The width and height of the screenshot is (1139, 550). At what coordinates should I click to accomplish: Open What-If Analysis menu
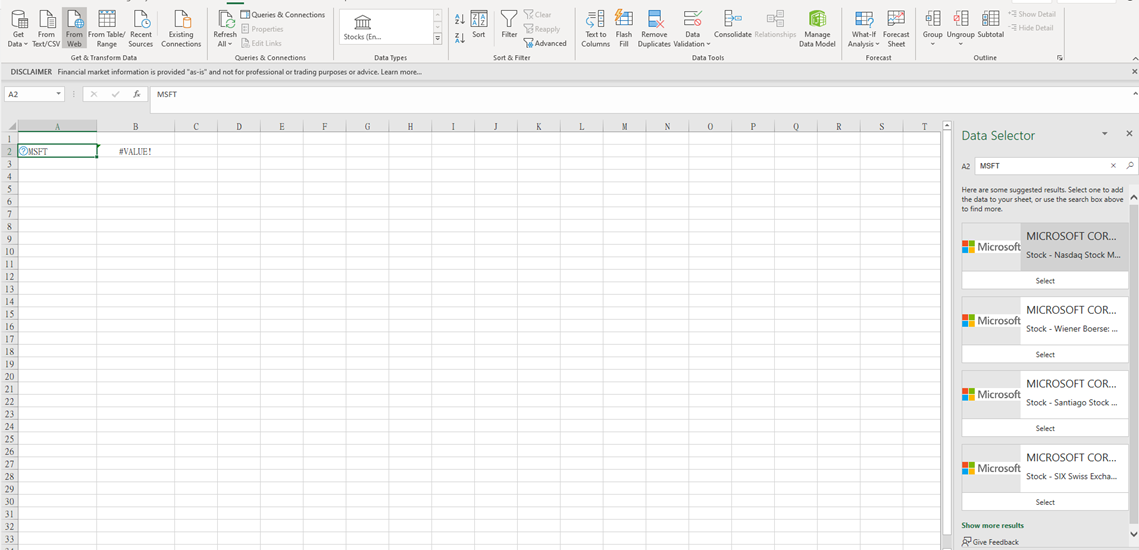click(x=864, y=29)
